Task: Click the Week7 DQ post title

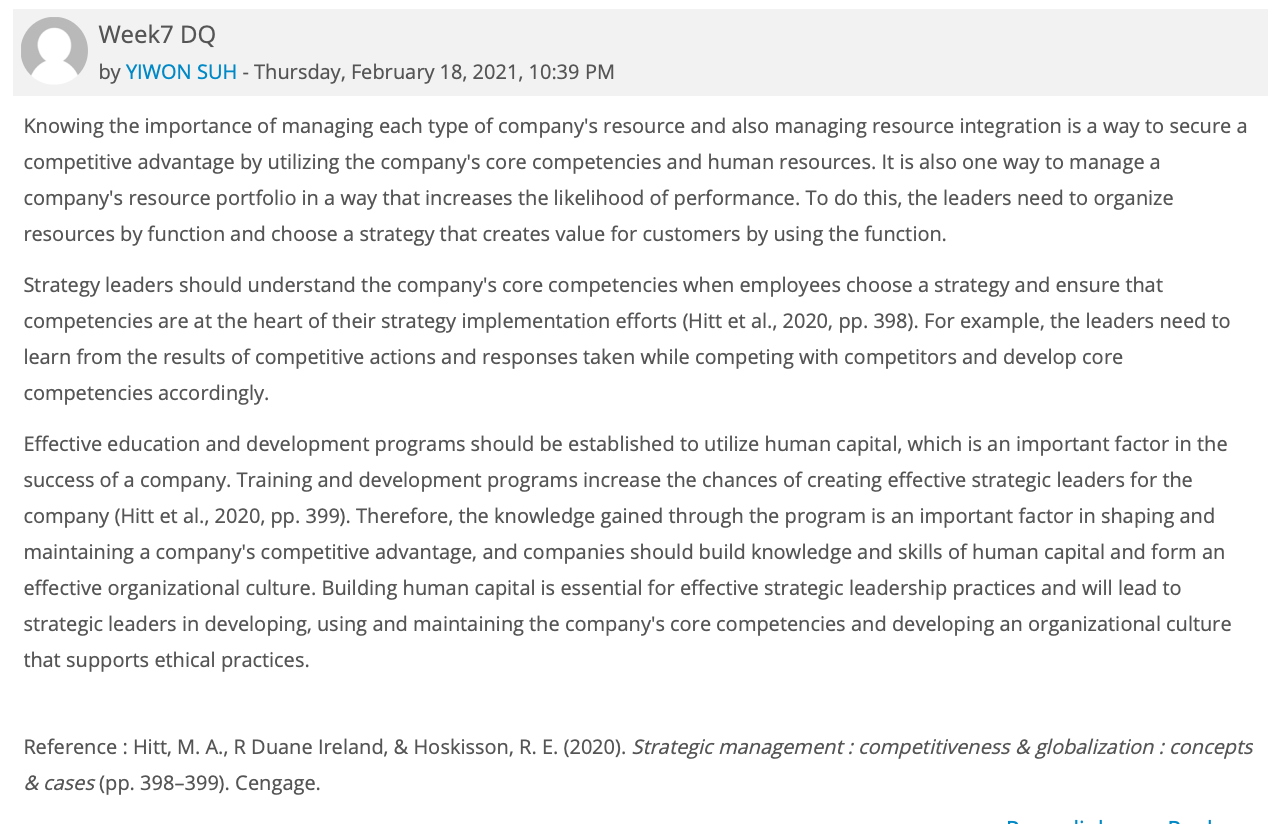Action: (x=157, y=34)
